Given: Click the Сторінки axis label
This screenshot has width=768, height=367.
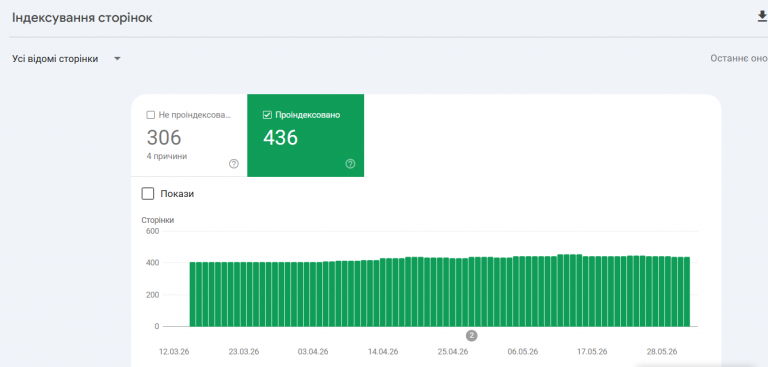Looking at the screenshot, I should (x=158, y=220).
